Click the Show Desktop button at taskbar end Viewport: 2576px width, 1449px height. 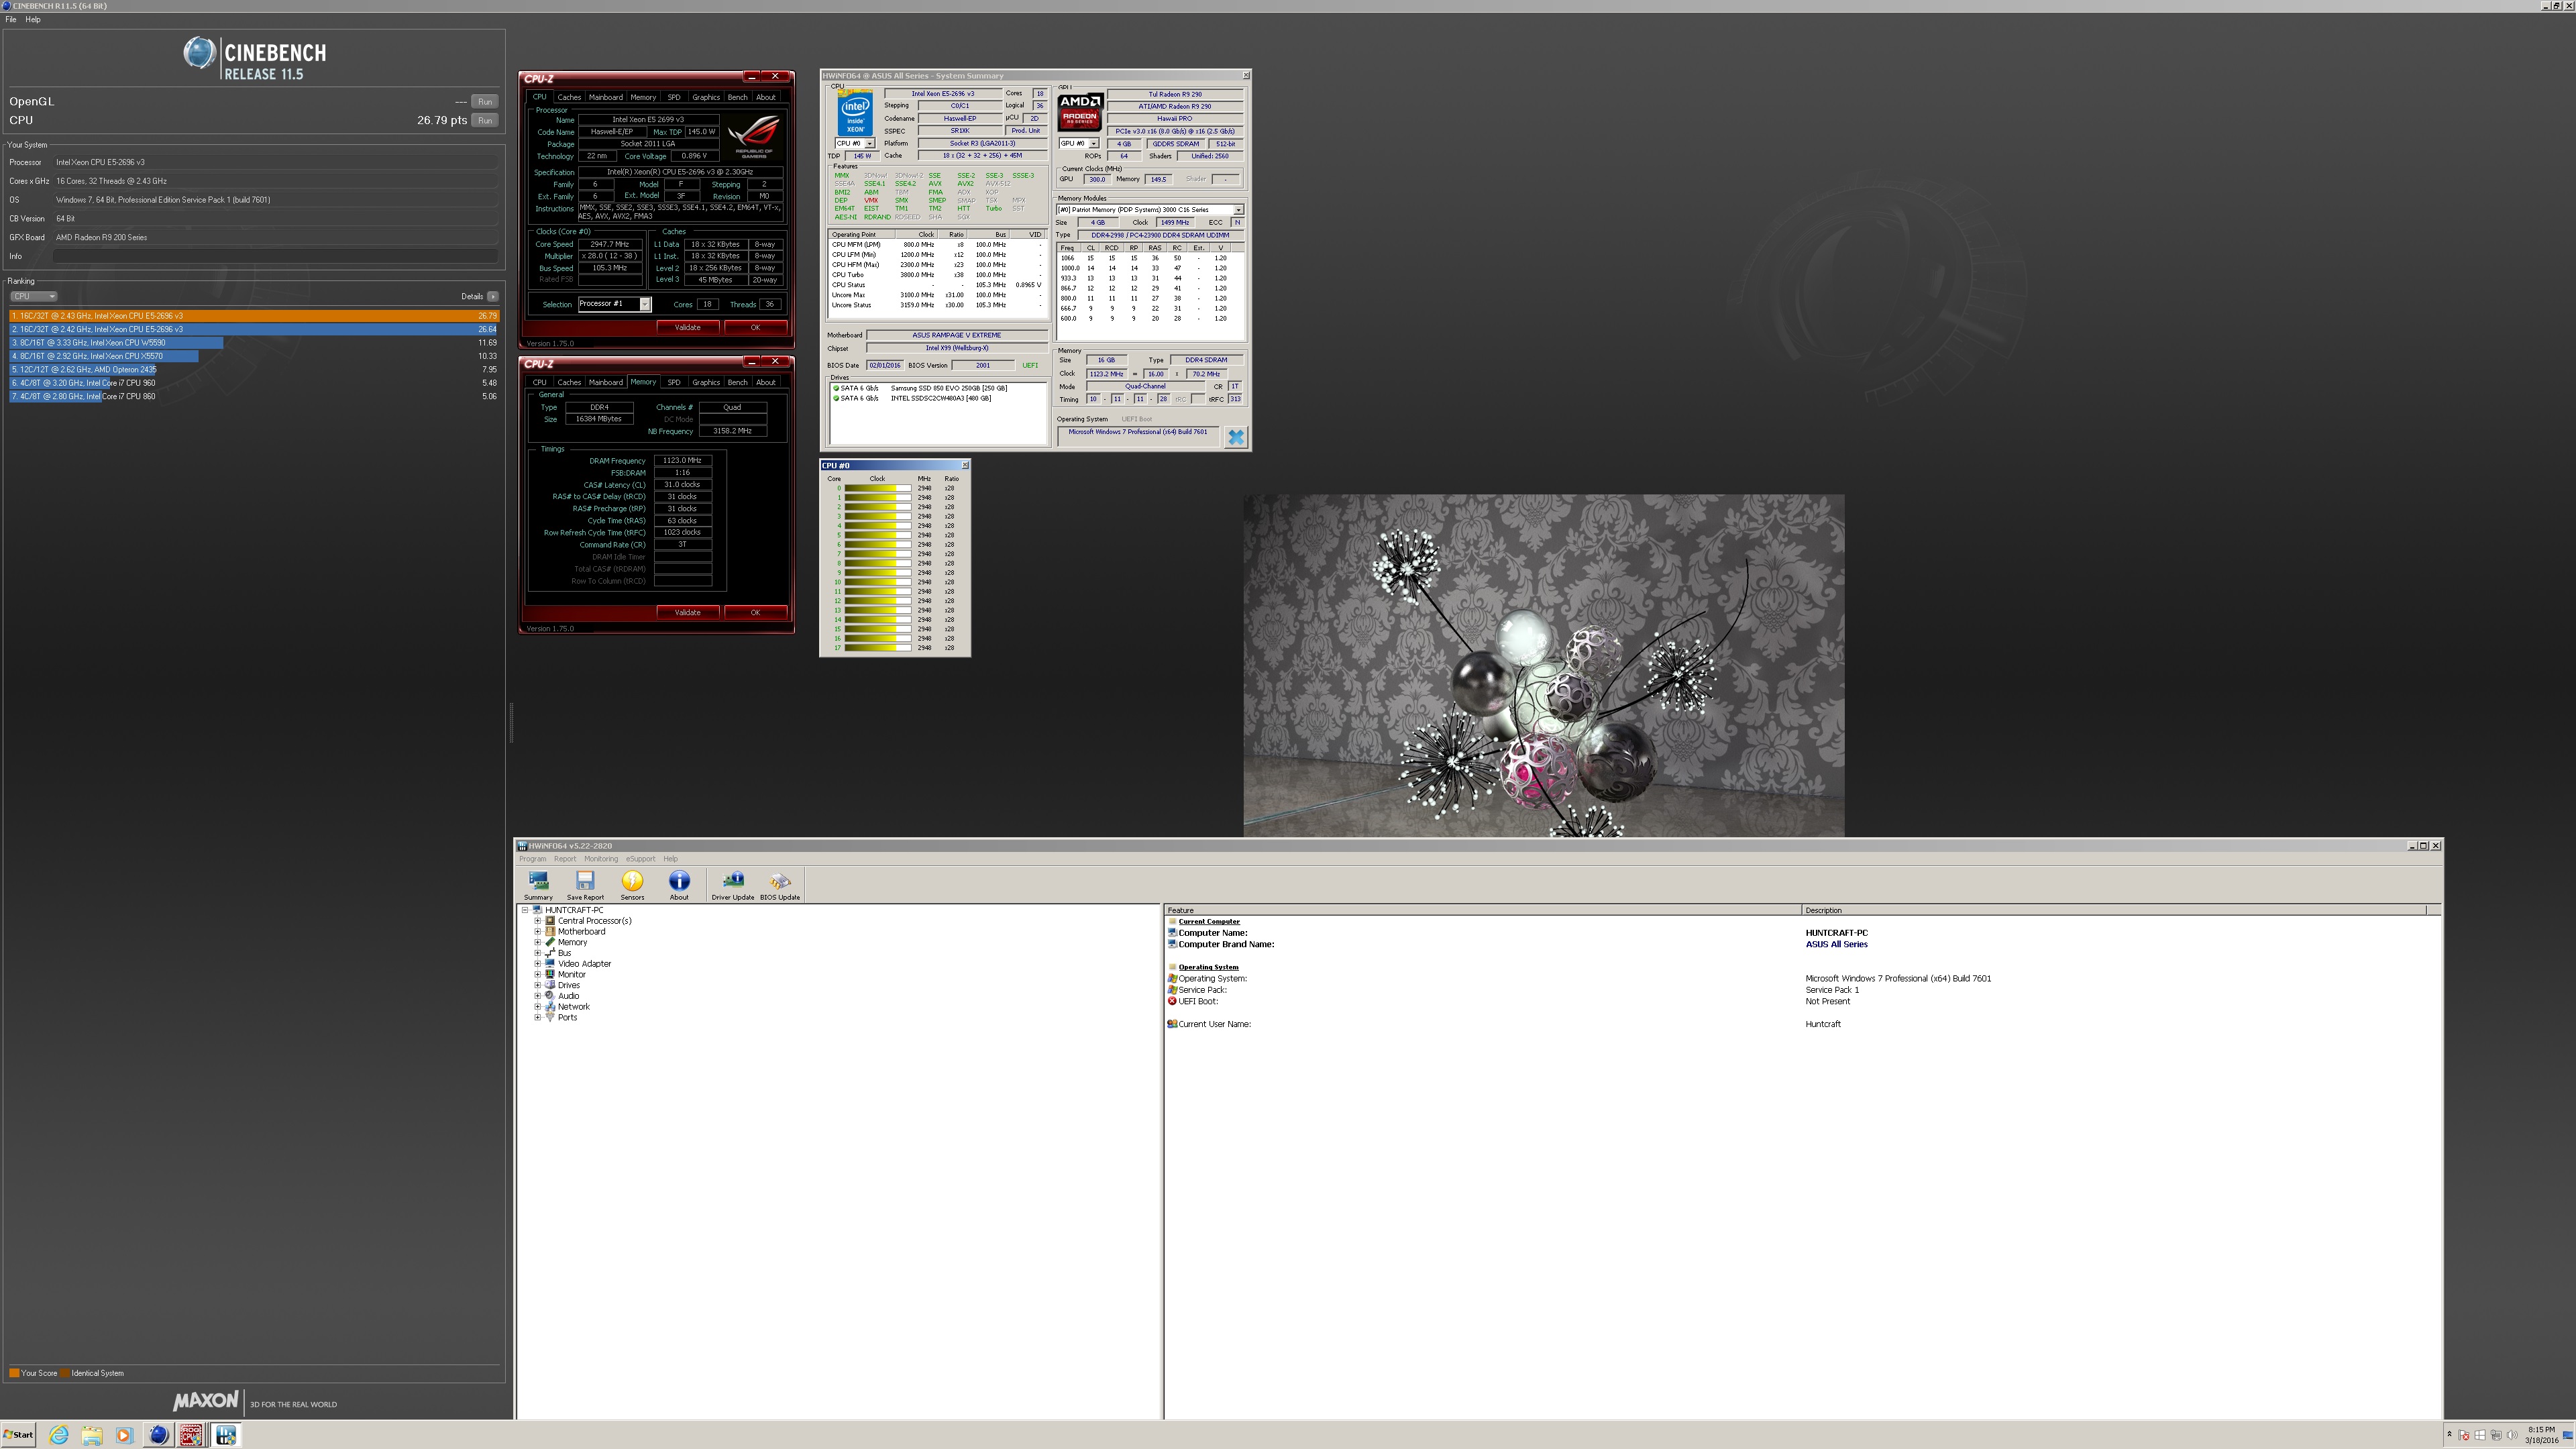pyautogui.click(x=2568, y=1435)
